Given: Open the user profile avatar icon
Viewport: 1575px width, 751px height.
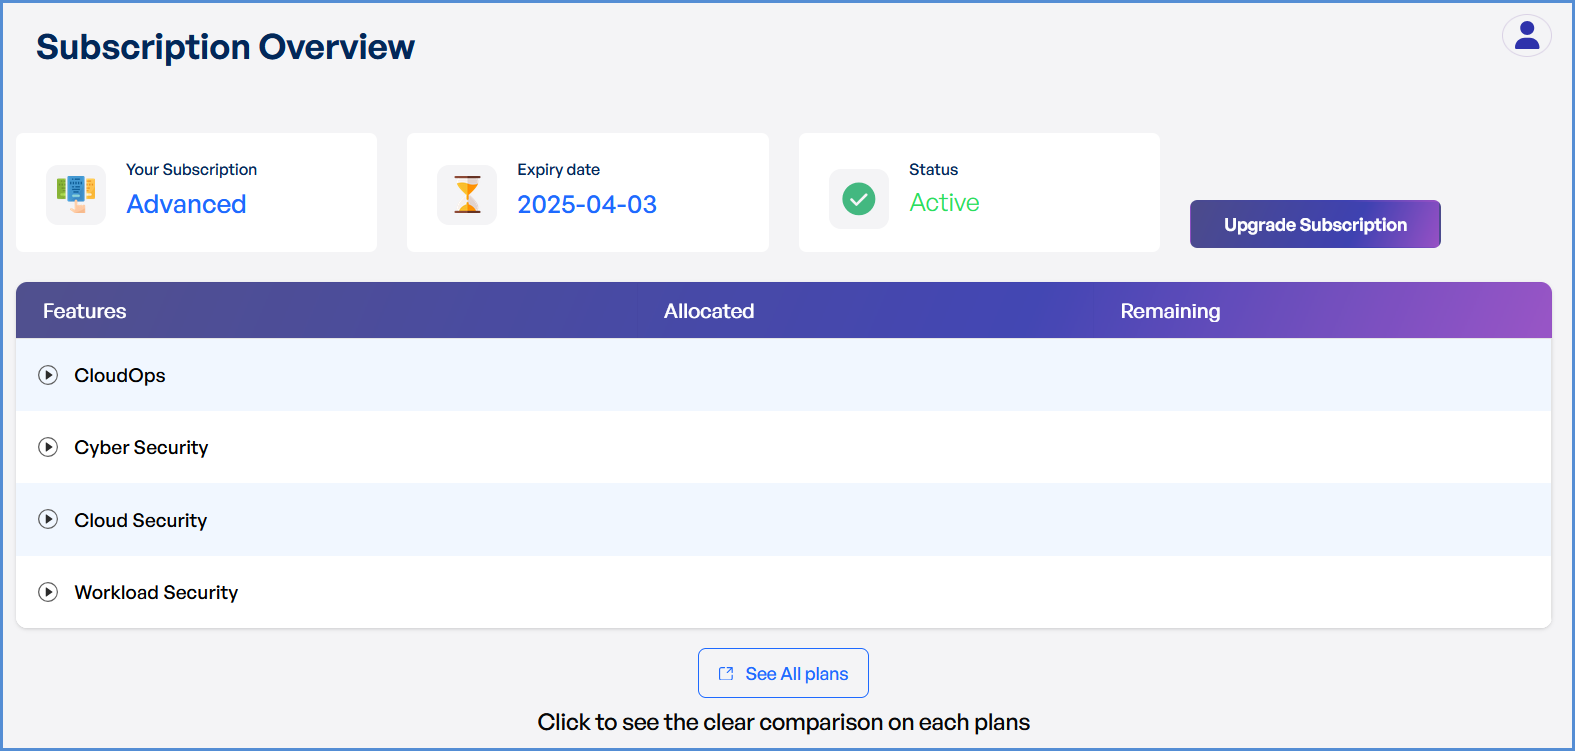Looking at the screenshot, I should pyautogui.click(x=1526, y=36).
